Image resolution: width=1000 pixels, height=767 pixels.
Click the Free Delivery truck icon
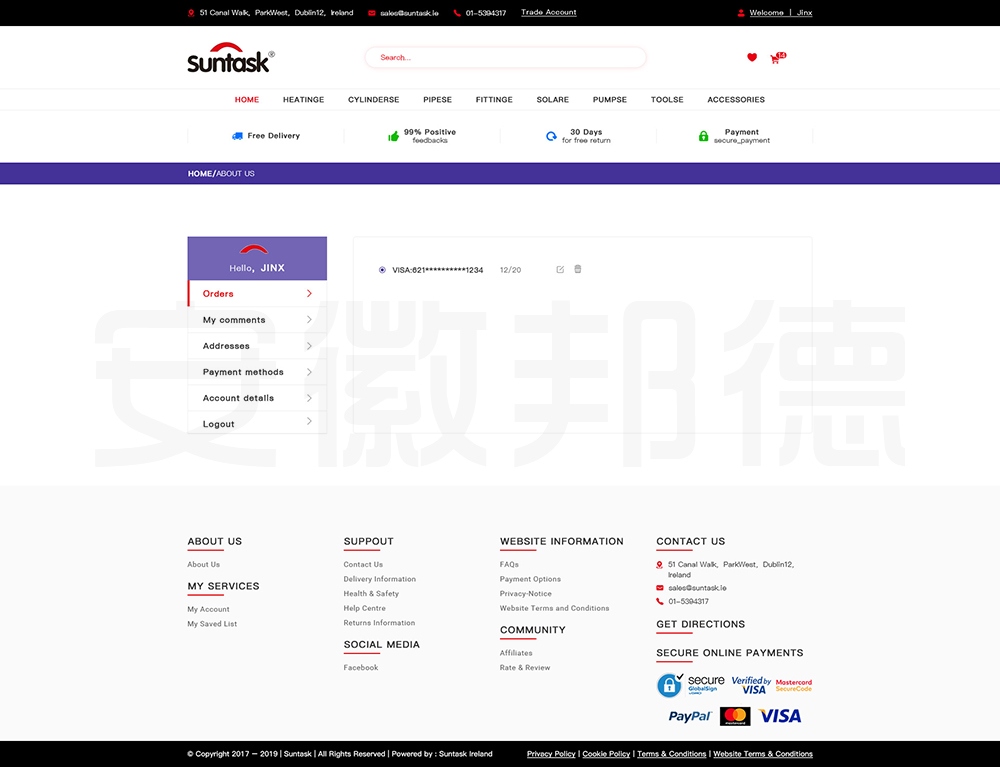coord(237,136)
